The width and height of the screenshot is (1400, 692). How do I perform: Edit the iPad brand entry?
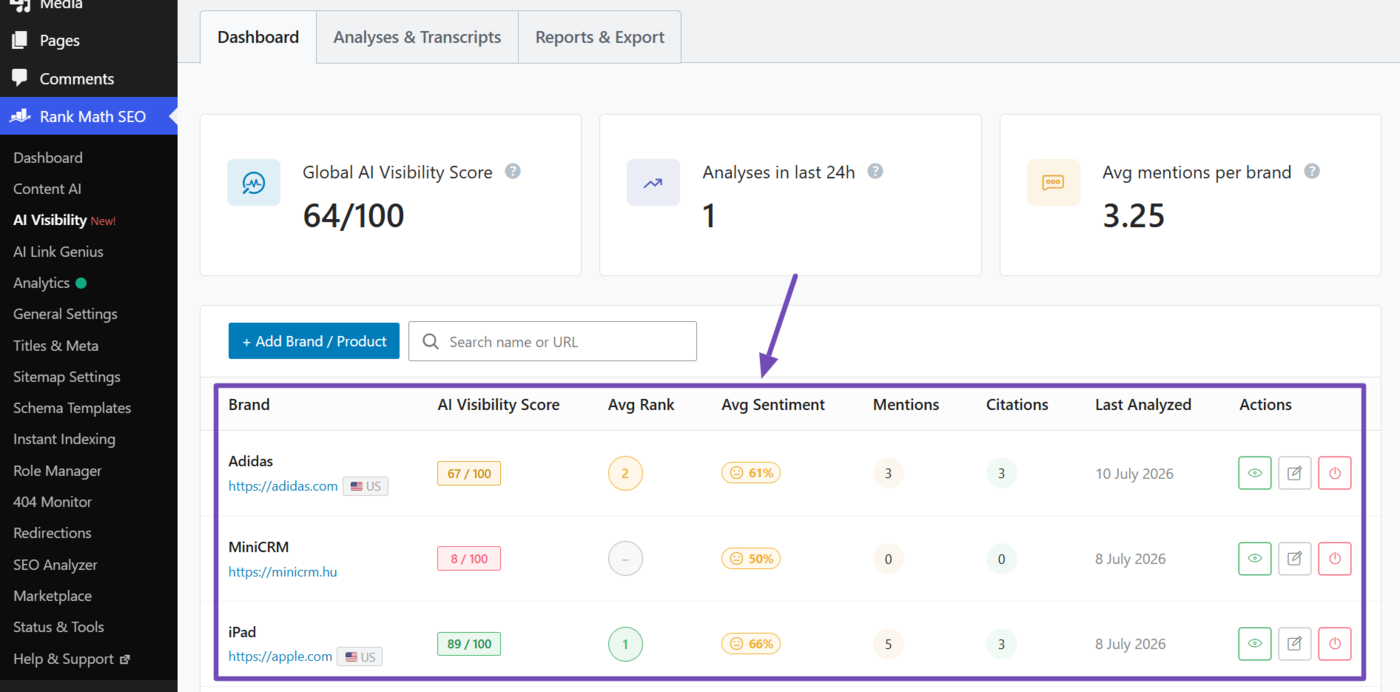1294,643
